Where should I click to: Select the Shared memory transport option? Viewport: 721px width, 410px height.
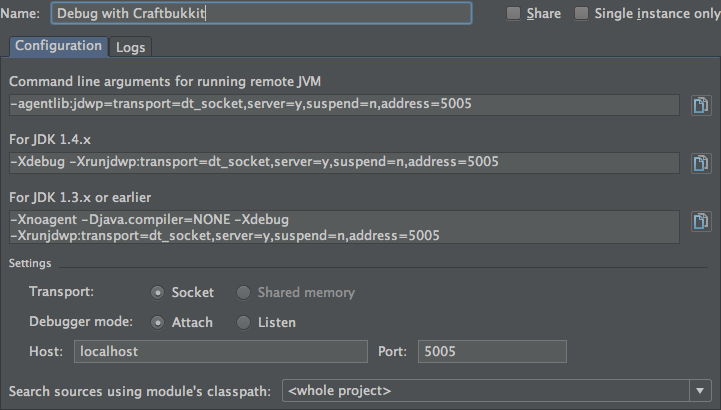pyautogui.click(x=243, y=293)
